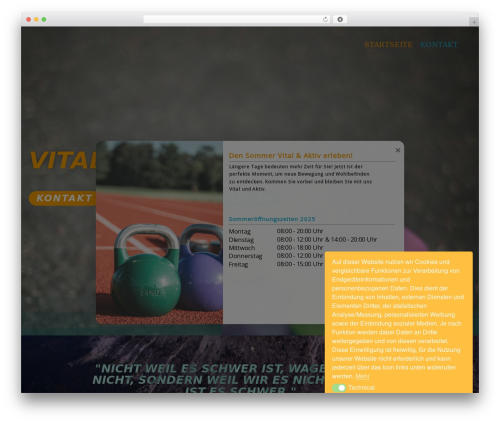Viewport: 500px width, 423px height.
Task: Click the Sommeröffnungszeiten 2025 heading
Action: click(x=272, y=219)
